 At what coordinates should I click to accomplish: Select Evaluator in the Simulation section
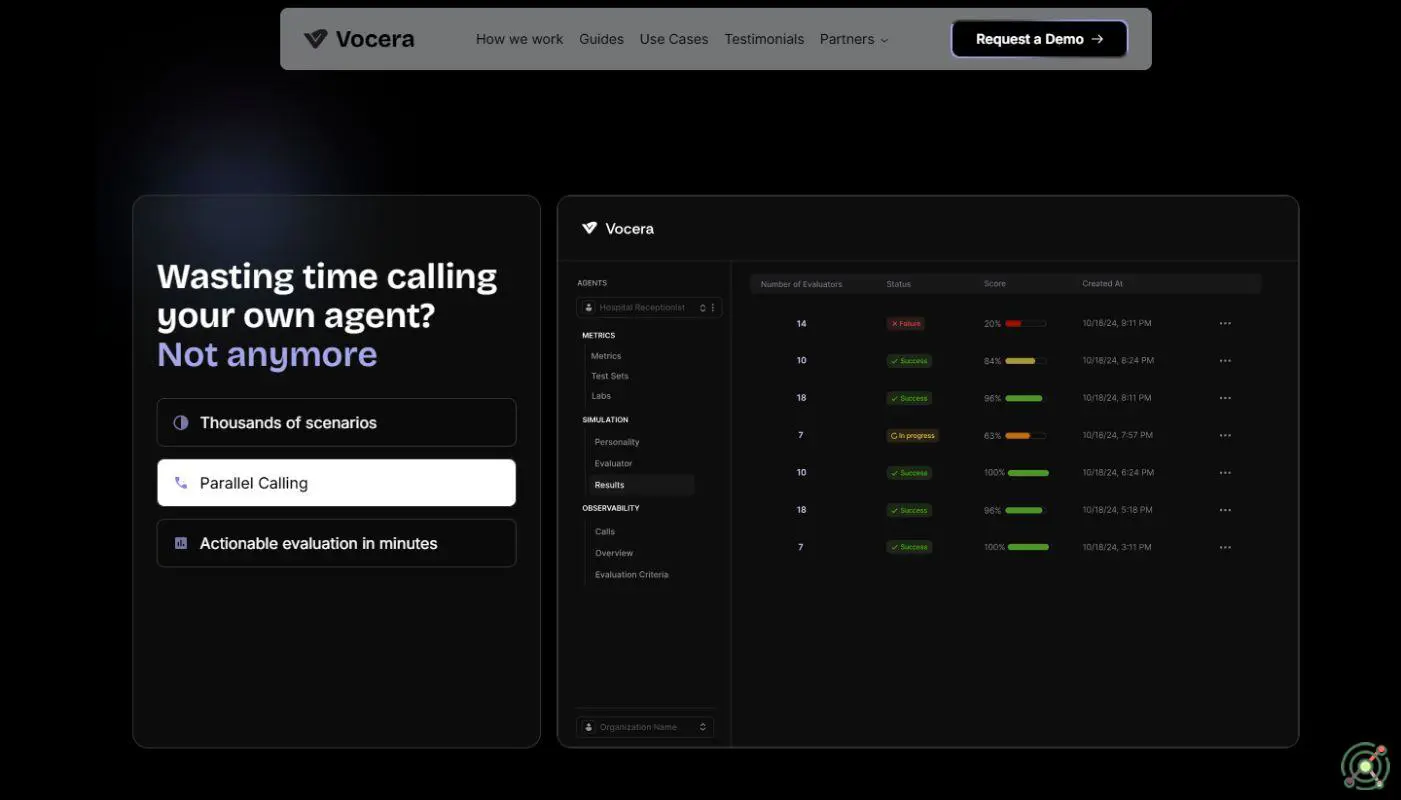click(x=613, y=464)
